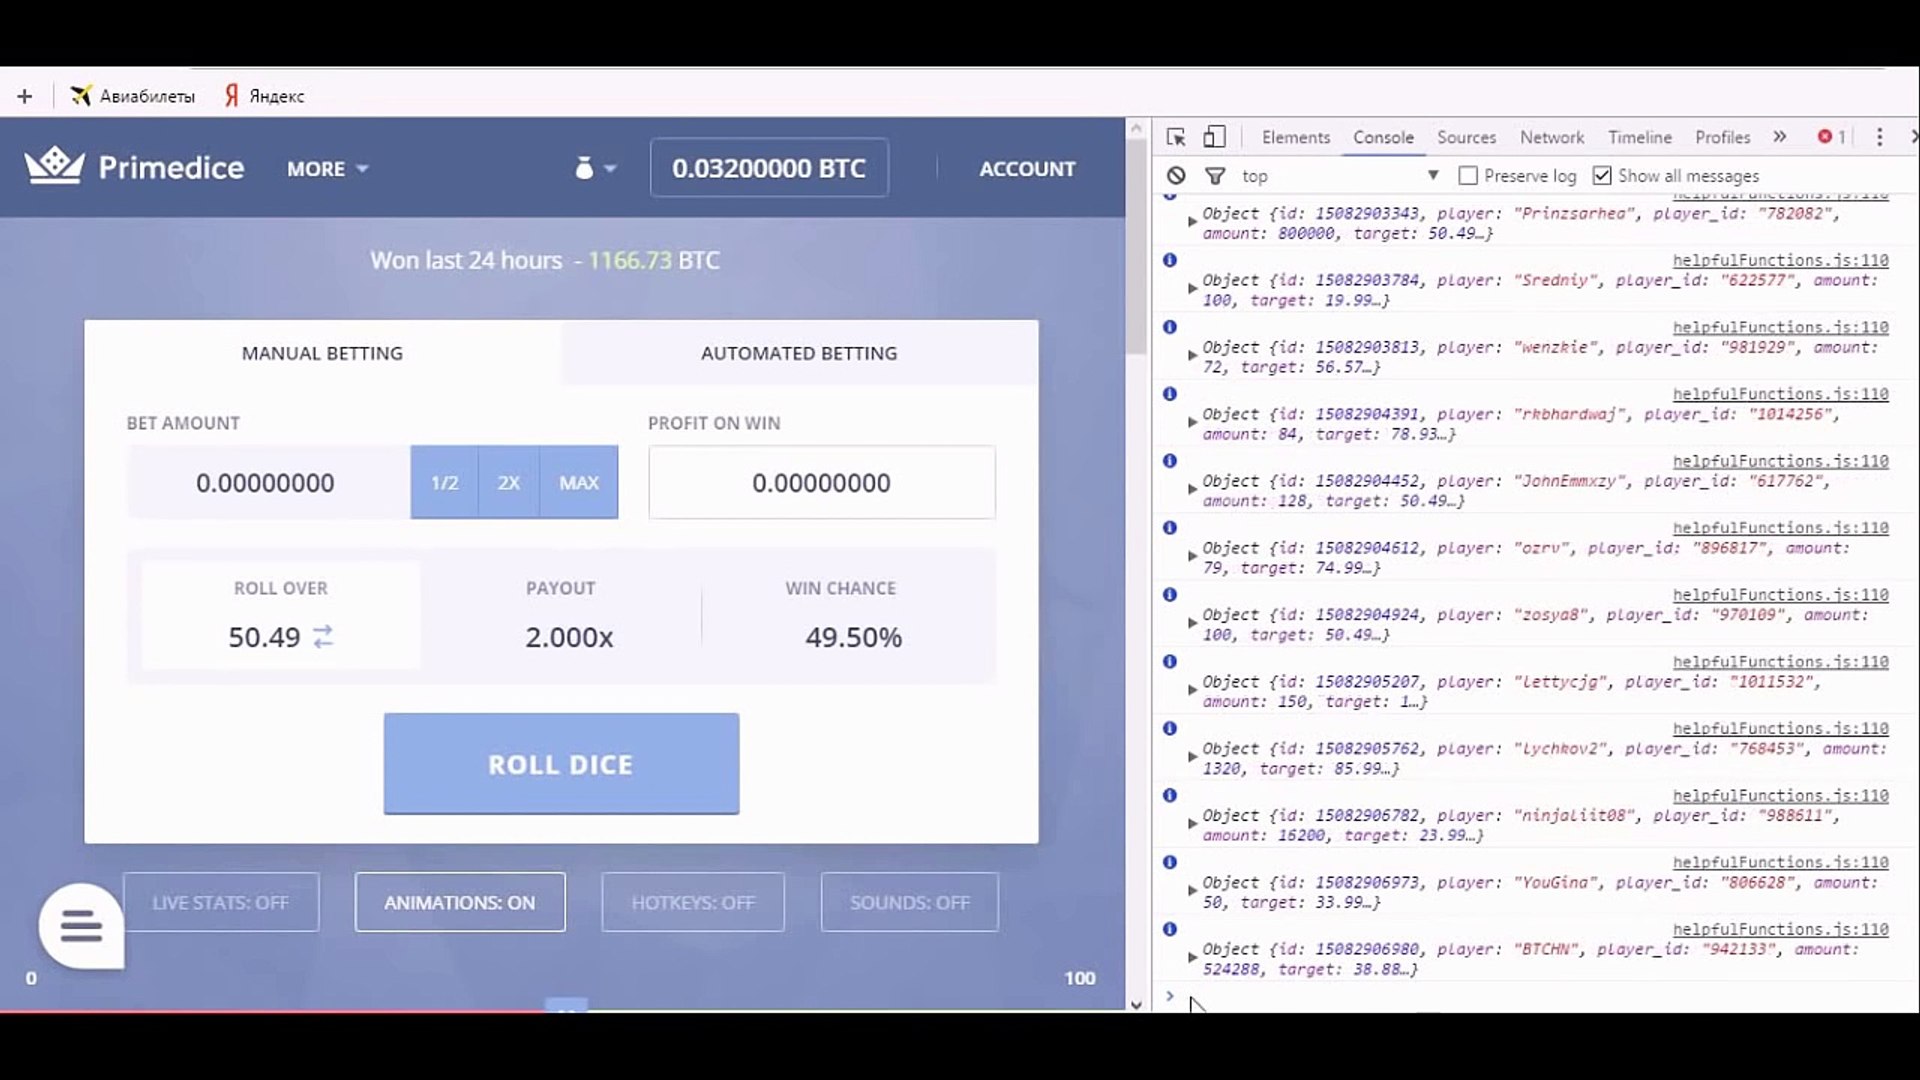Double the bet with 2X button
Screen dimensions: 1920x1080
509,482
